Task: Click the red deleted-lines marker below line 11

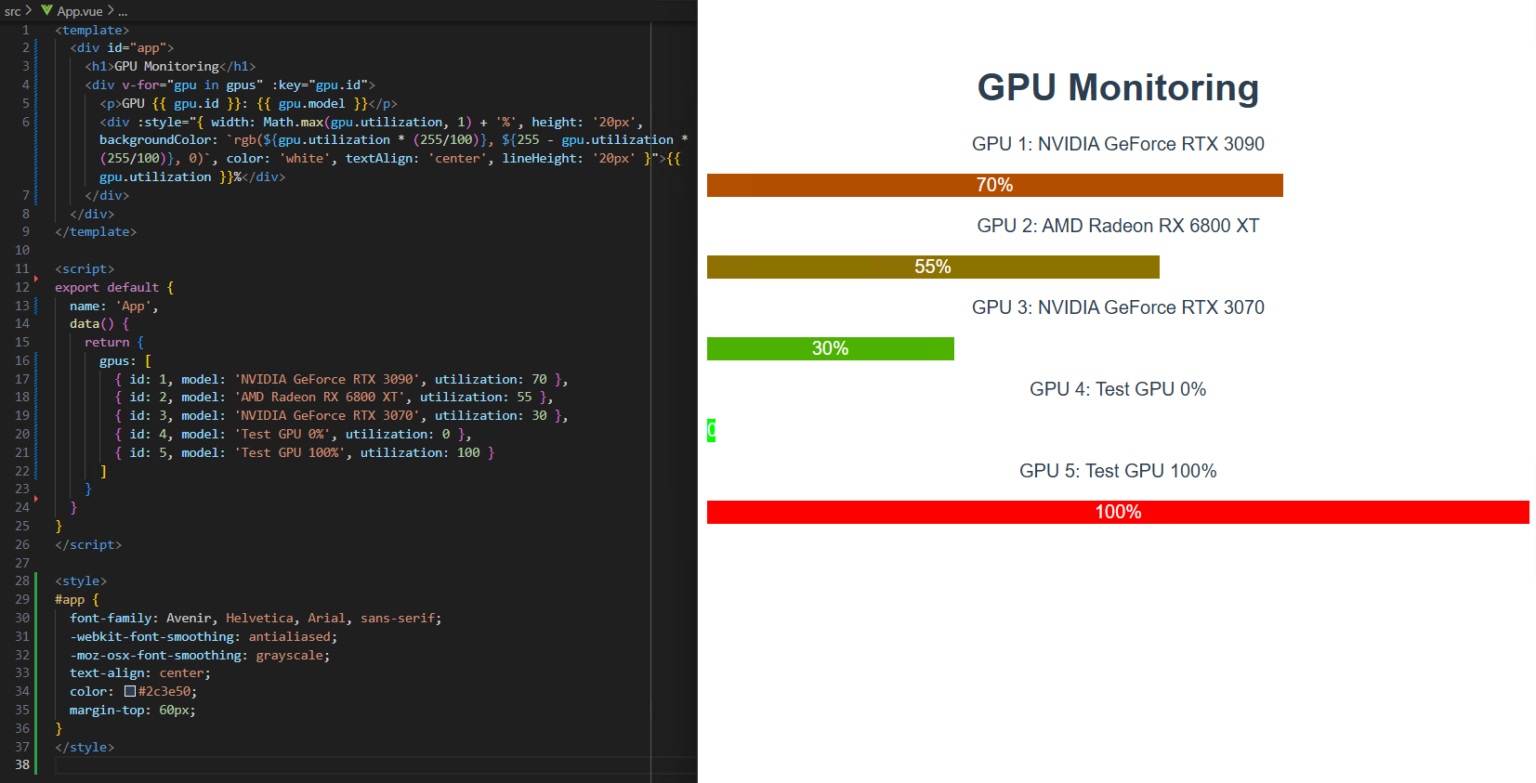Action: point(36,278)
